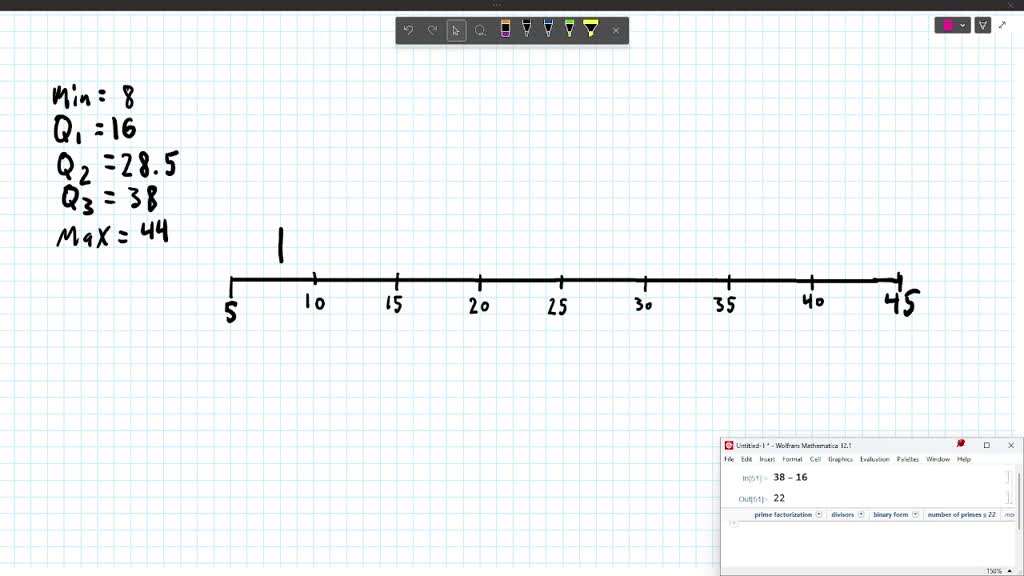1024x576 pixels.
Task: Select the green pen tool
Action: [570, 30]
